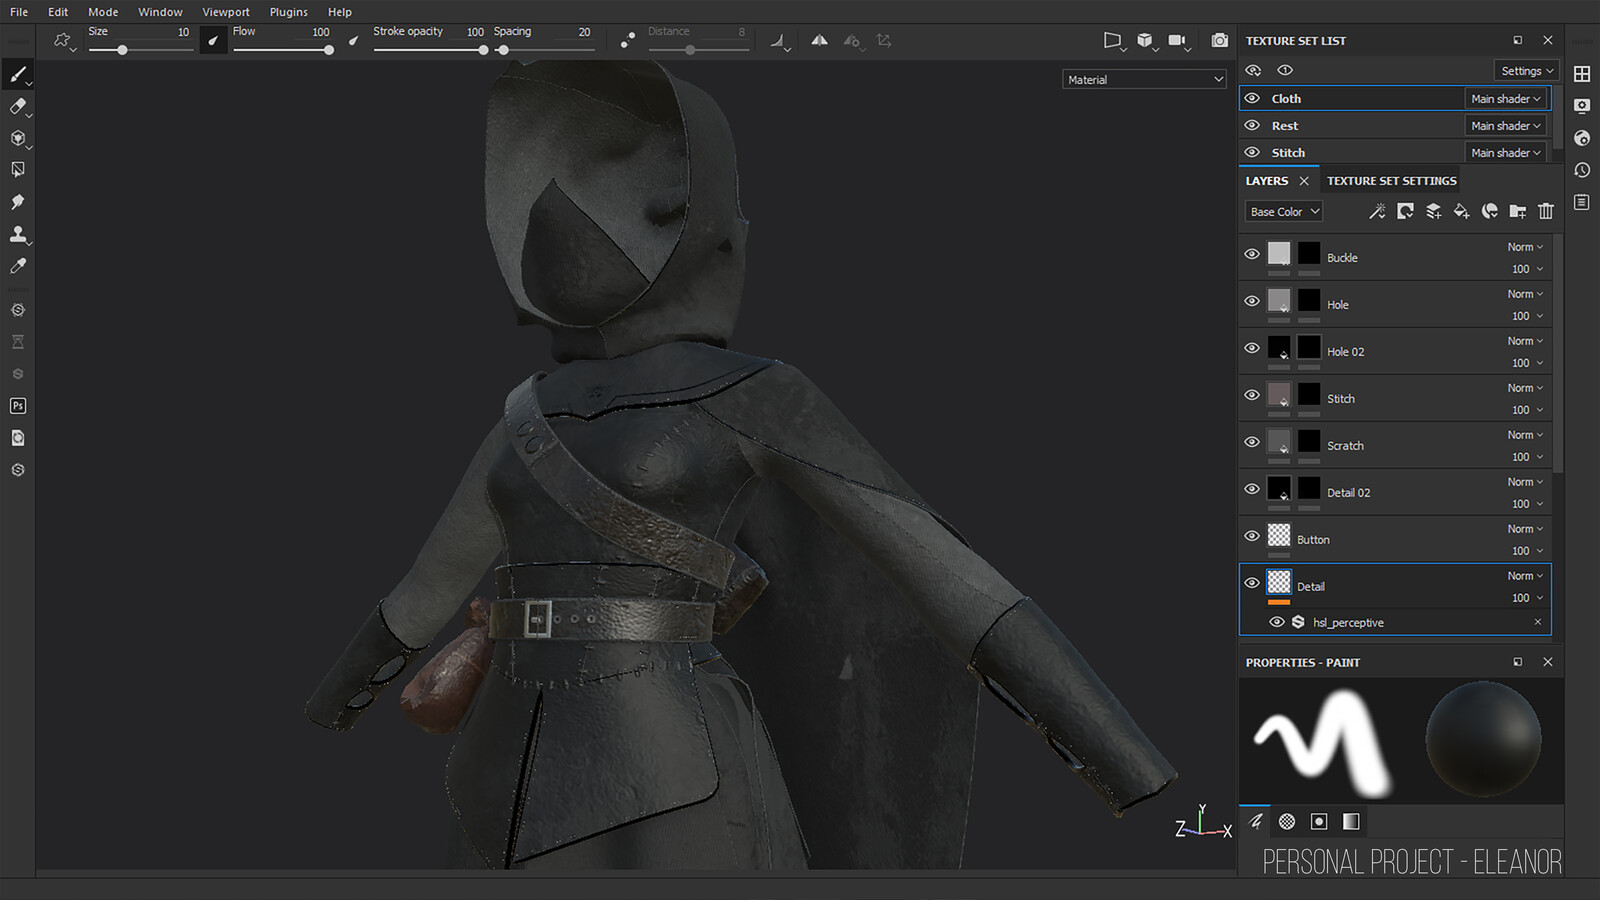This screenshot has width=1600, height=900.
Task: Select the Scratch layer
Action: tap(1345, 446)
